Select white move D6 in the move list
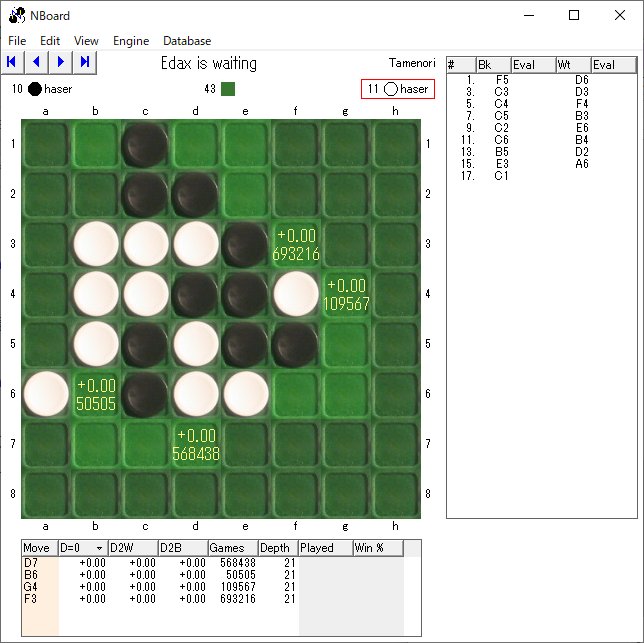This screenshot has width=644, height=643. (582, 80)
